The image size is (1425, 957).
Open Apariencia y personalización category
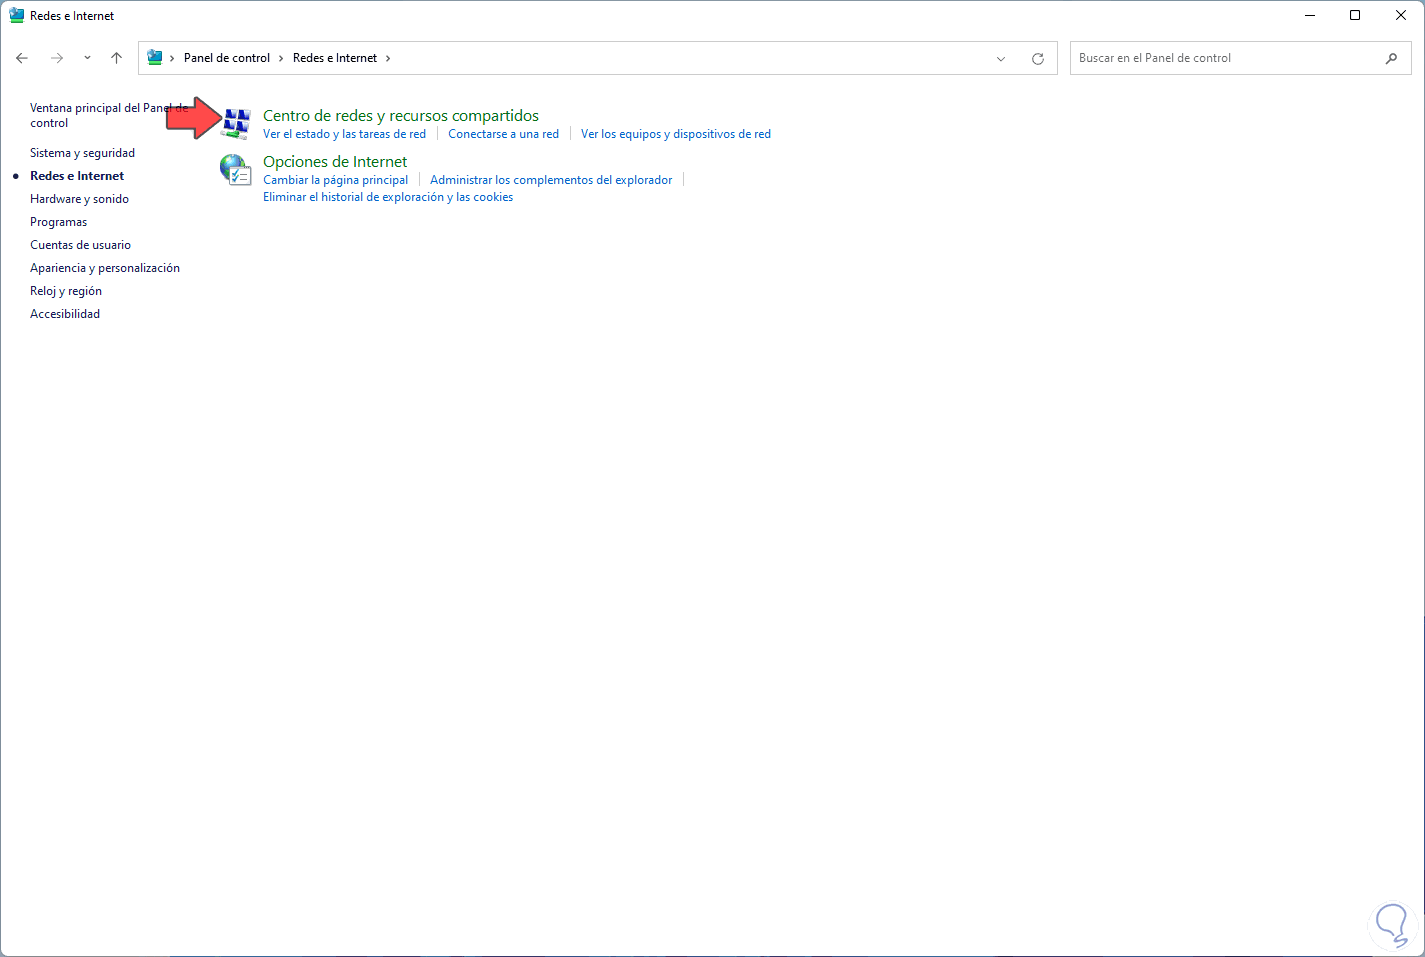tap(105, 268)
